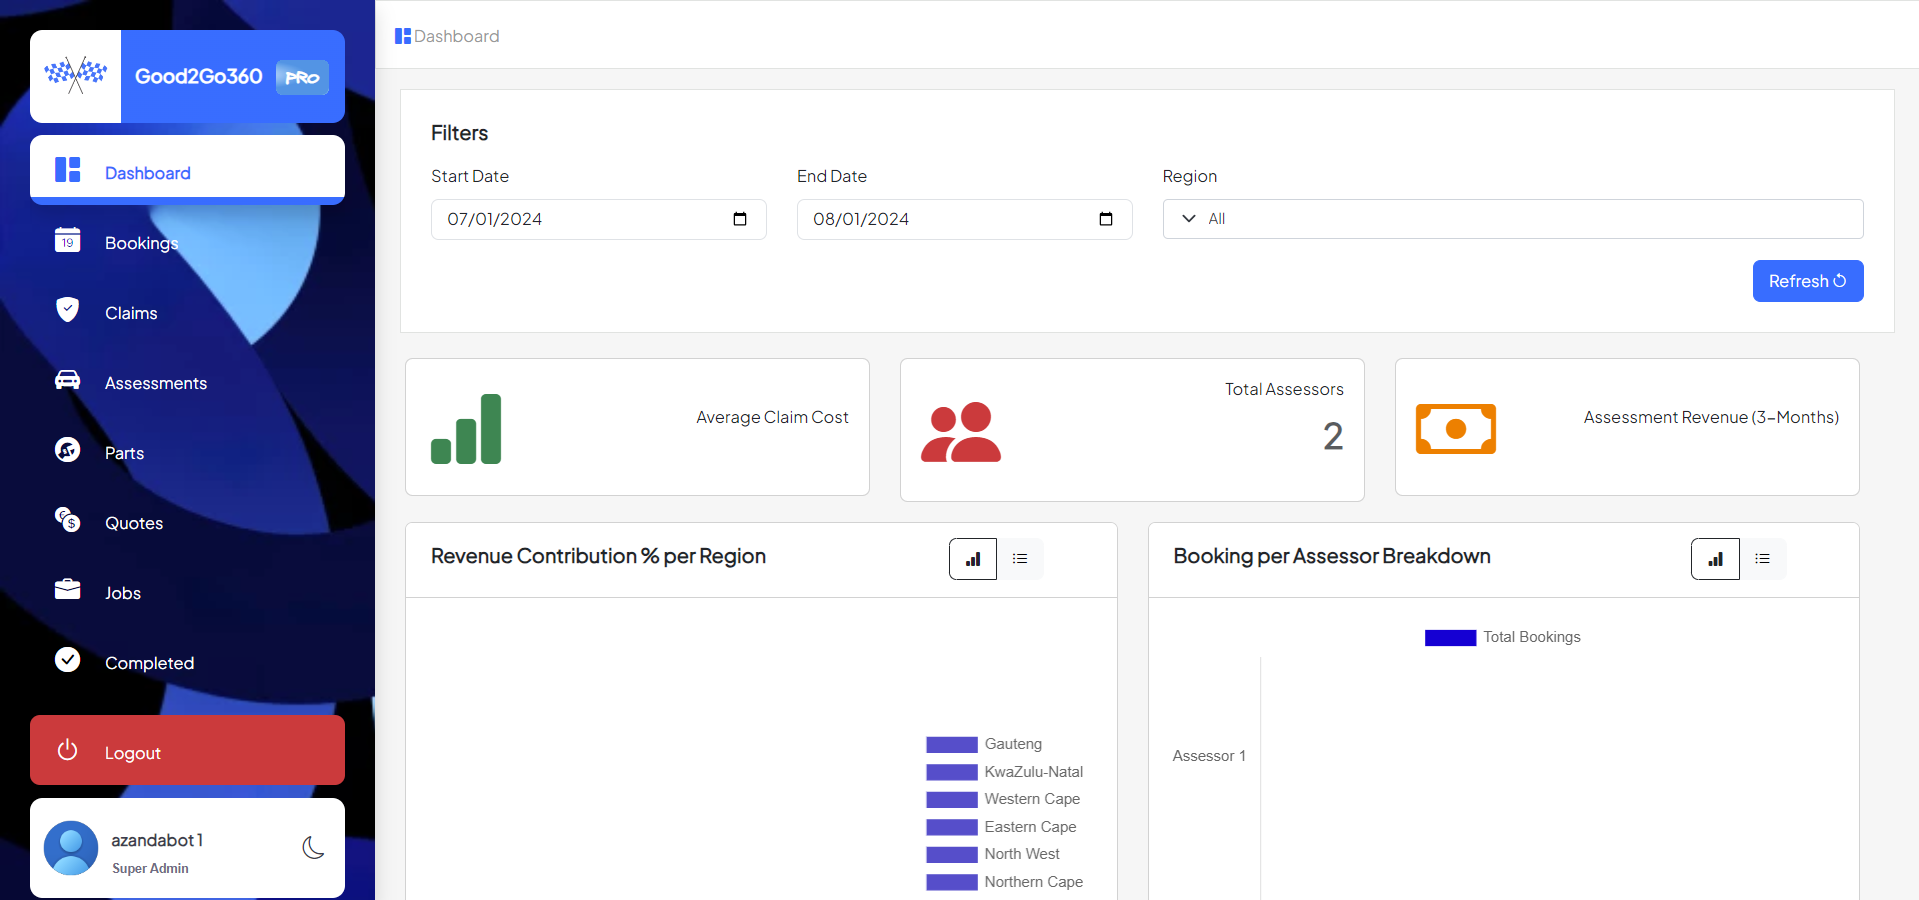Go to Claims in the sidebar

(187, 312)
